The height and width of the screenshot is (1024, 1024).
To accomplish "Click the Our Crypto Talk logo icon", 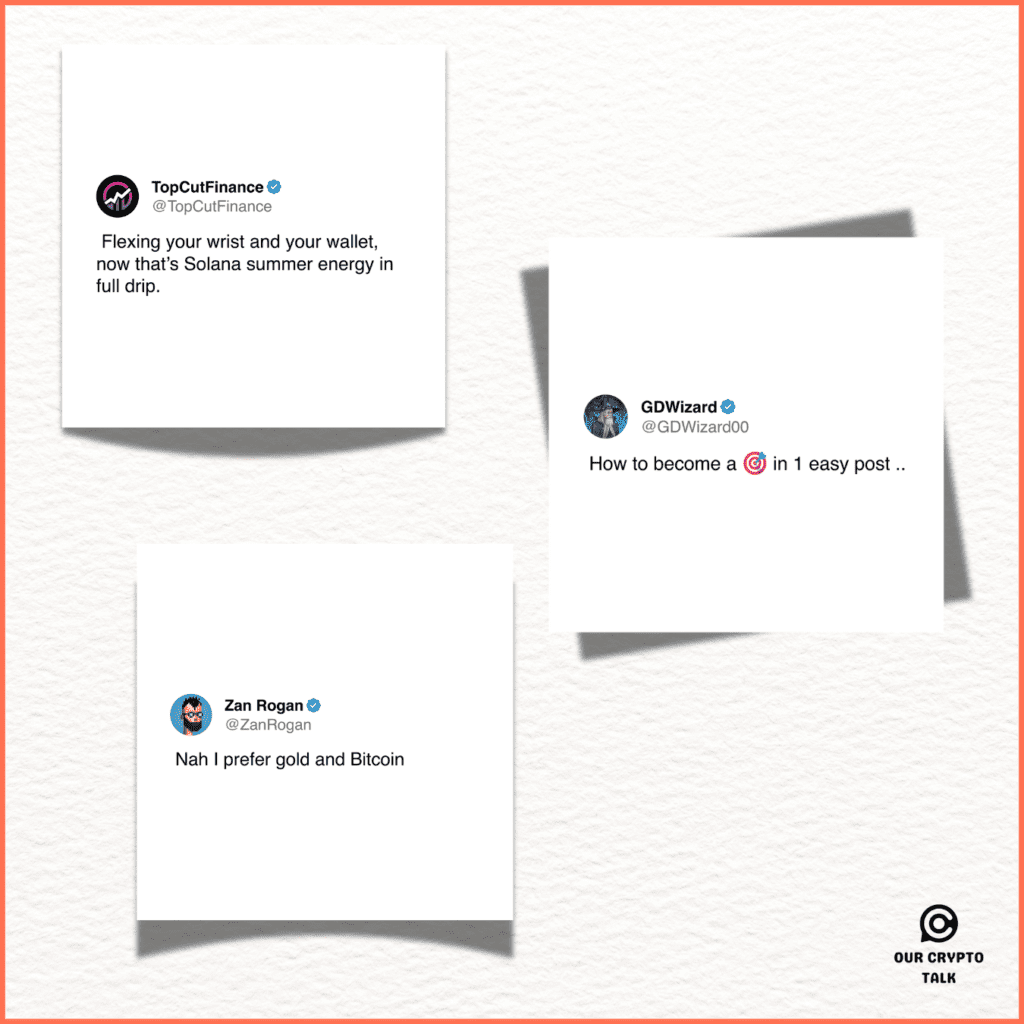I will pos(938,923).
